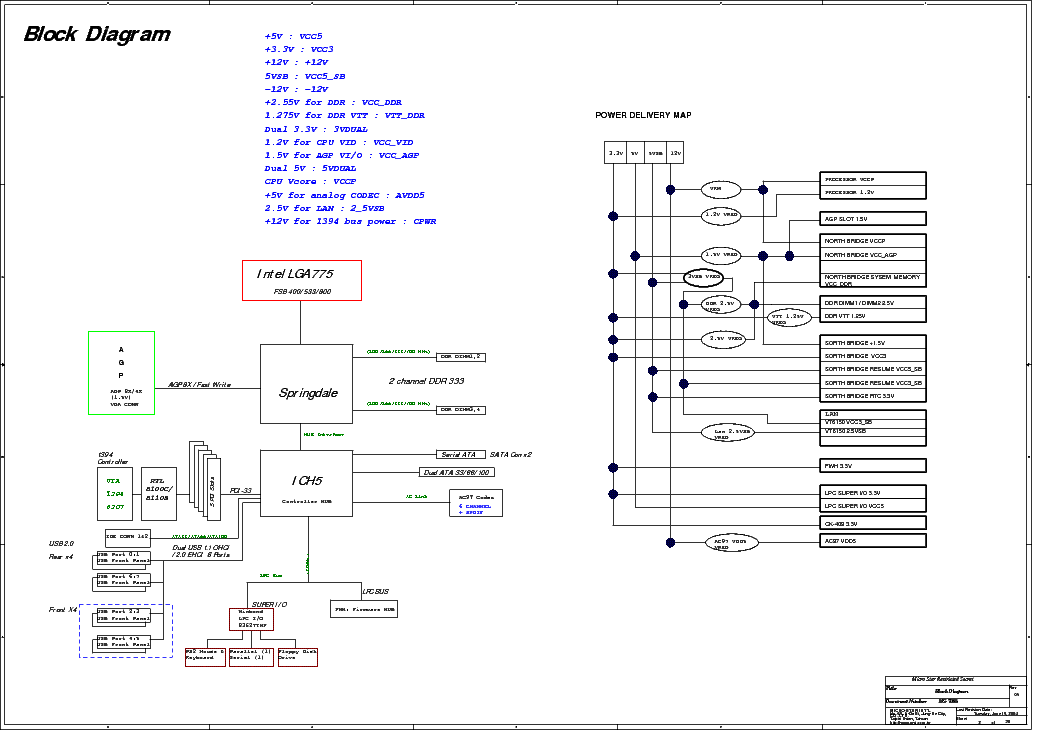Select the "2.5v for LAN" legend line
Image resolution: width=1053 pixels, height=744 pixels.
(x=324, y=208)
